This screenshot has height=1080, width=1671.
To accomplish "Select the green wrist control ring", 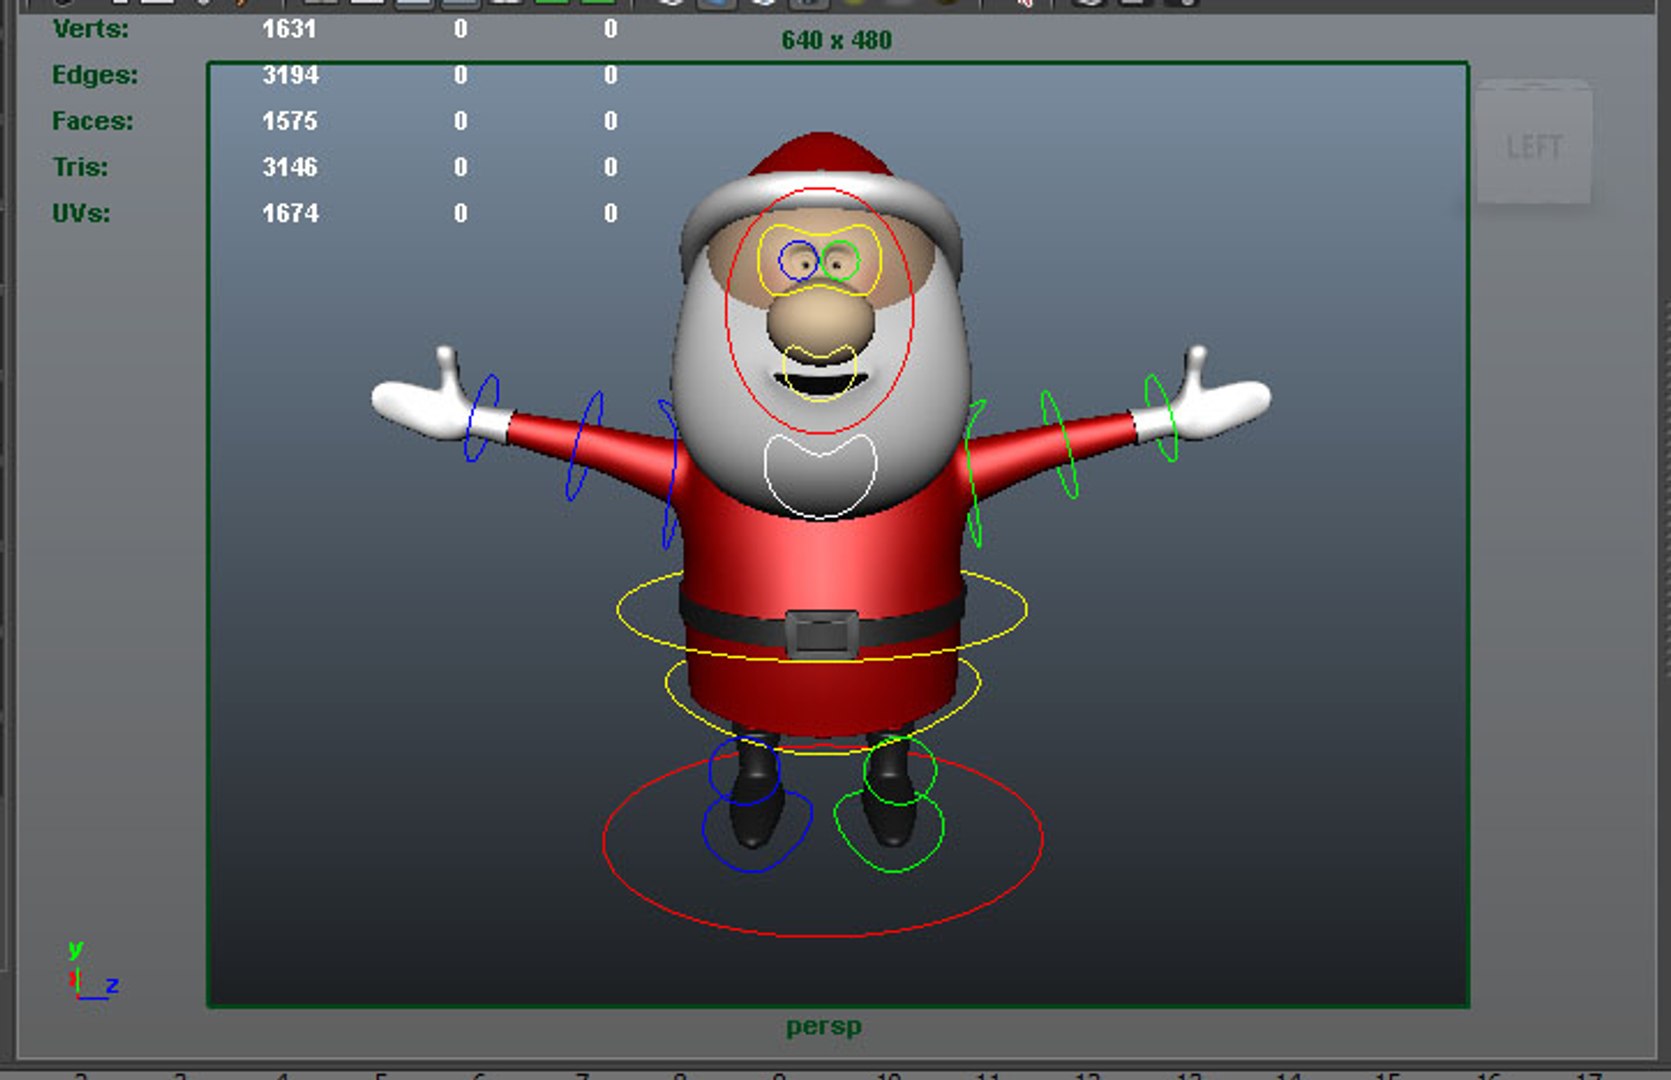I will (x=1161, y=417).
